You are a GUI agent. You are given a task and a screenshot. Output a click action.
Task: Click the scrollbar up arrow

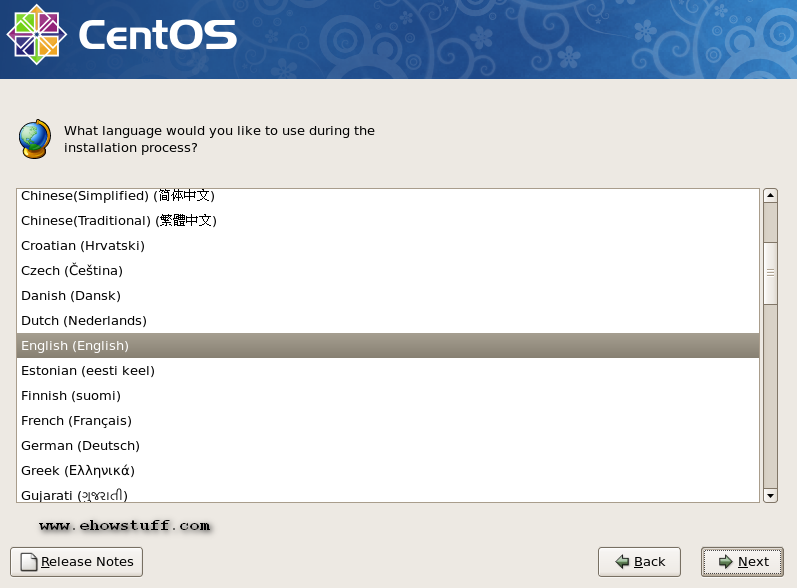(771, 195)
